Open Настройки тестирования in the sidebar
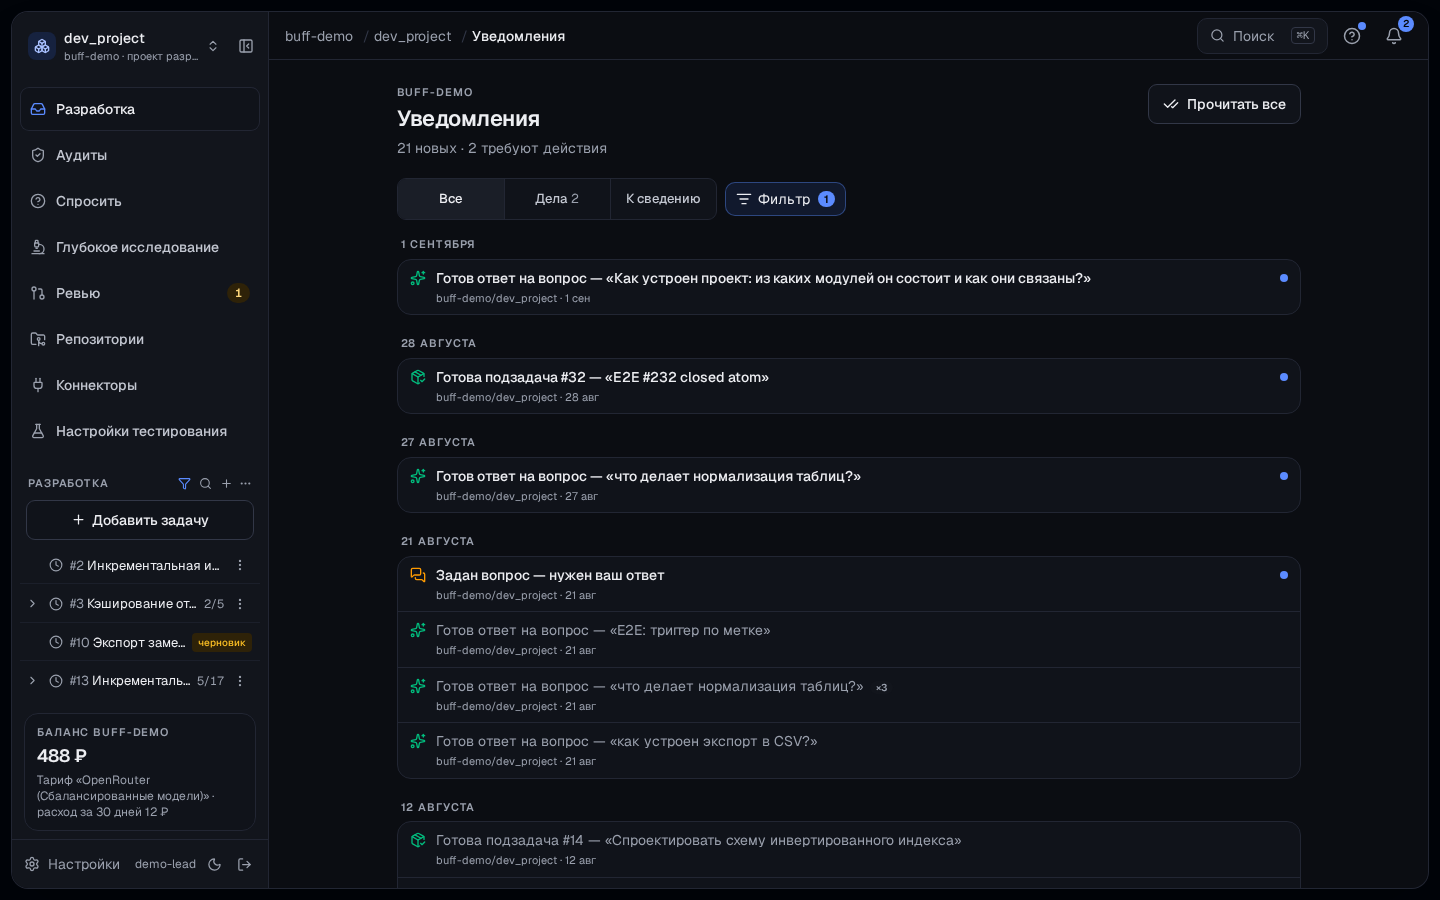This screenshot has height=900, width=1440. tap(140, 431)
